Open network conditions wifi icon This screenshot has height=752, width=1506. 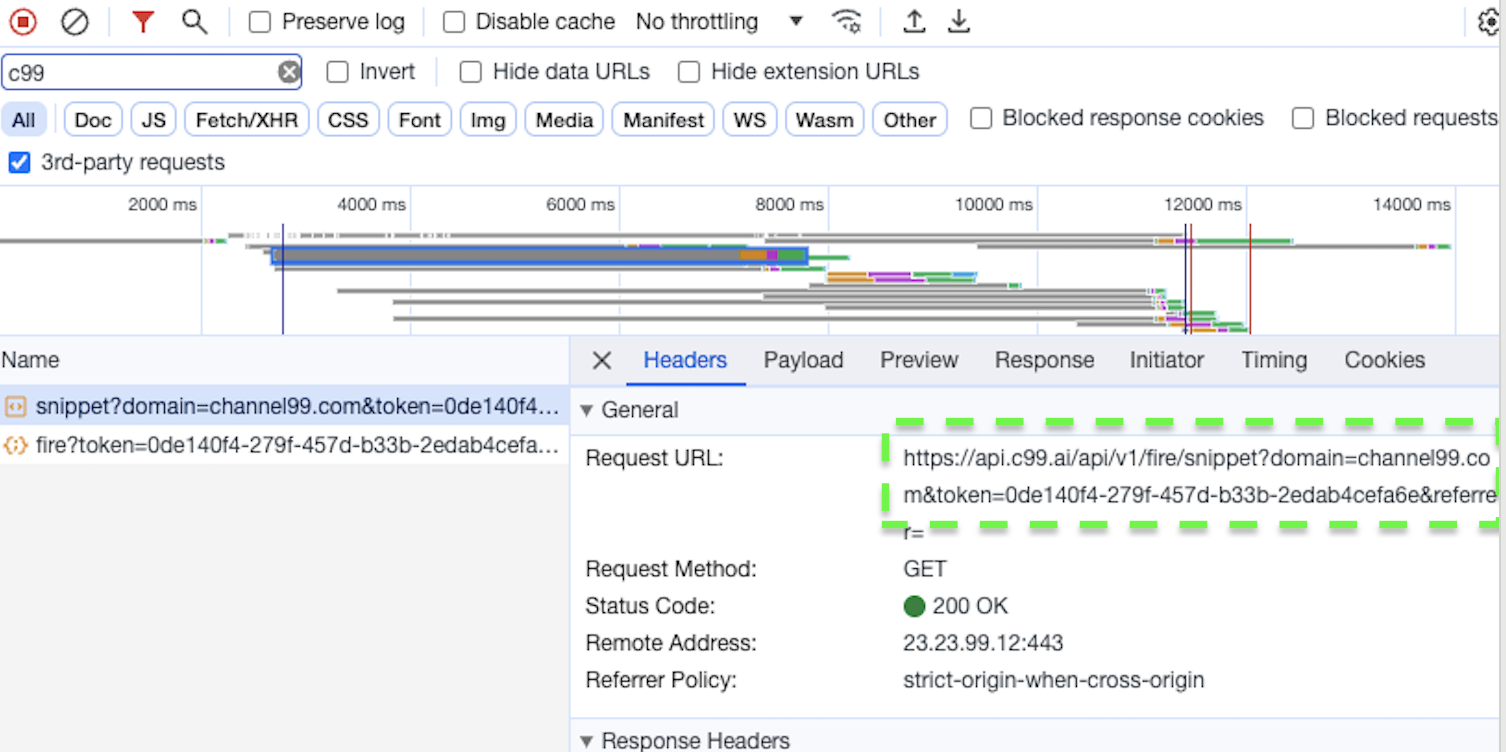847,21
